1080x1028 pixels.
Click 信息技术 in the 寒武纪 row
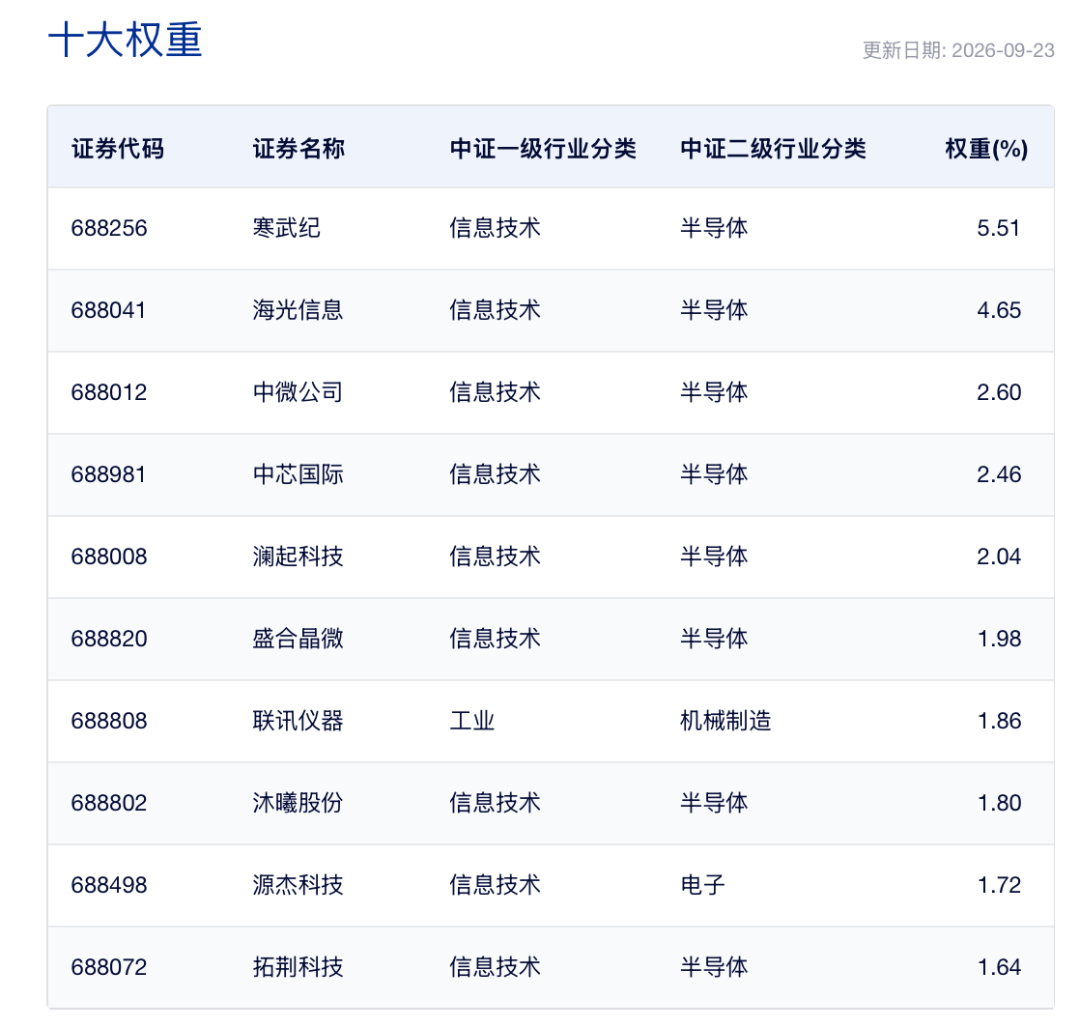click(x=495, y=228)
